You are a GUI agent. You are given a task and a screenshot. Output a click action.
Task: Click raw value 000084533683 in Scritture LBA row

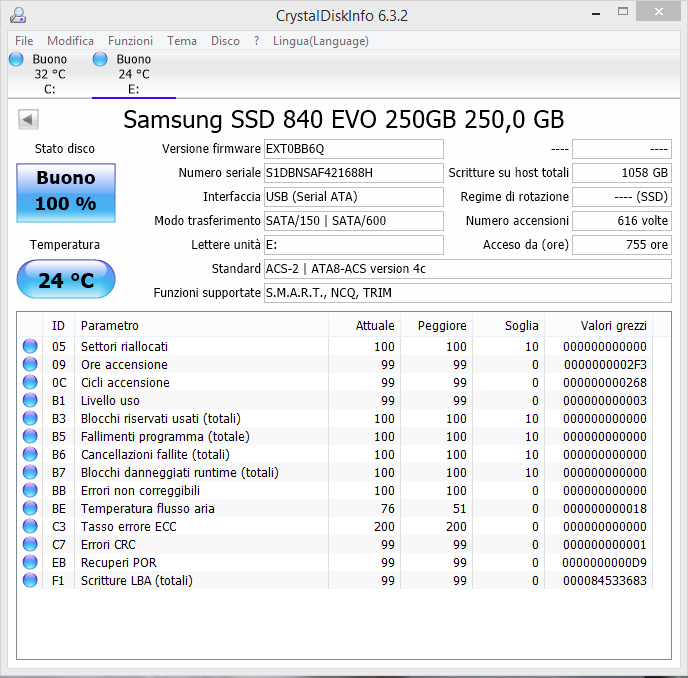[605, 581]
